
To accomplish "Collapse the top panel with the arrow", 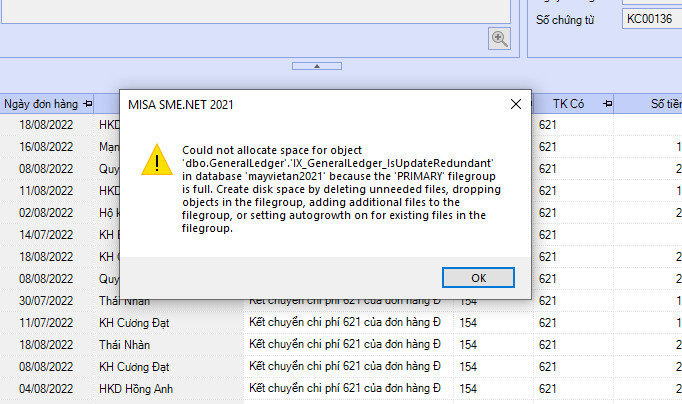I will (317, 66).
